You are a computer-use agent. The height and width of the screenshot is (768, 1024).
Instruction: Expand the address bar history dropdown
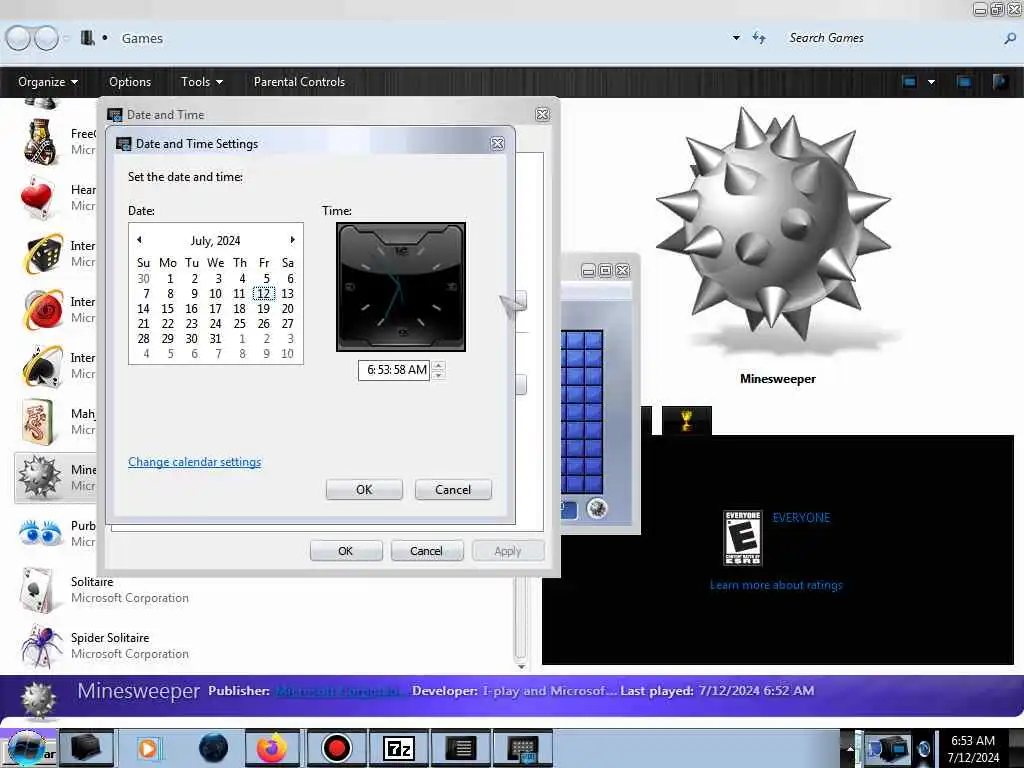click(736, 38)
